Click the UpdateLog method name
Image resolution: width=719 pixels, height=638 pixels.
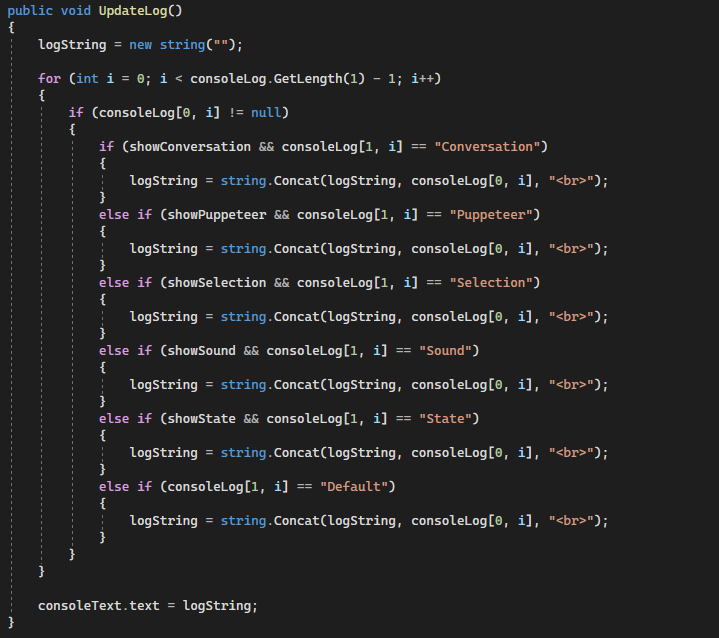click(x=133, y=11)
